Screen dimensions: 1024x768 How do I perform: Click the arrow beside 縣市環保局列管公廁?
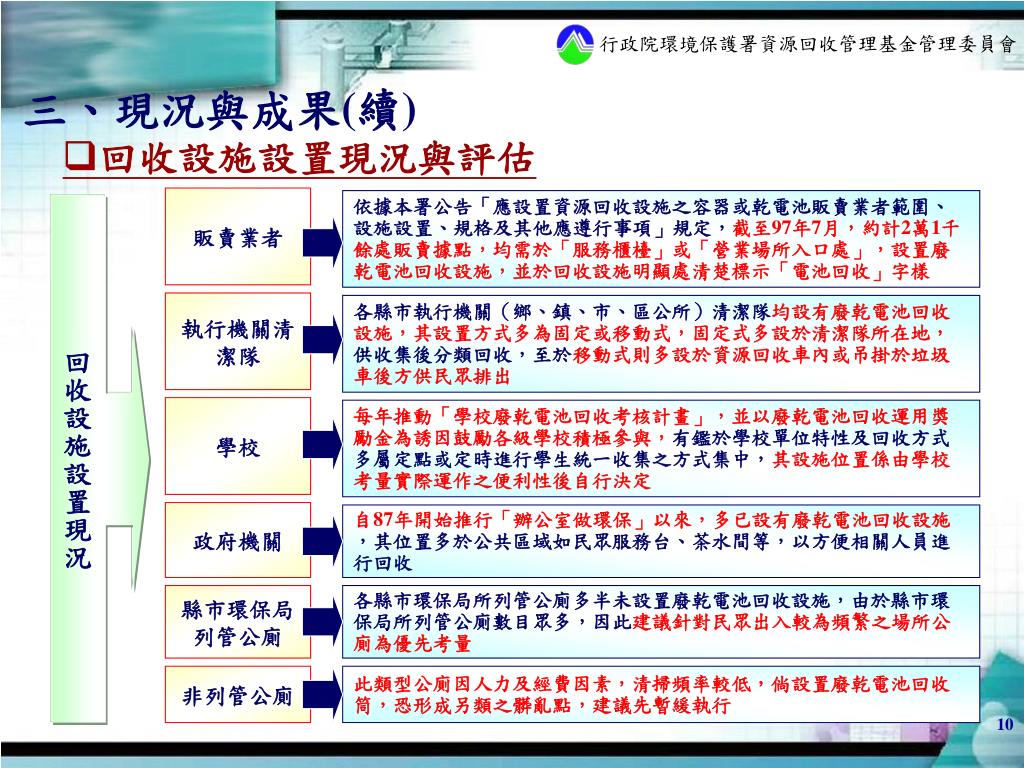click(323, 622)
